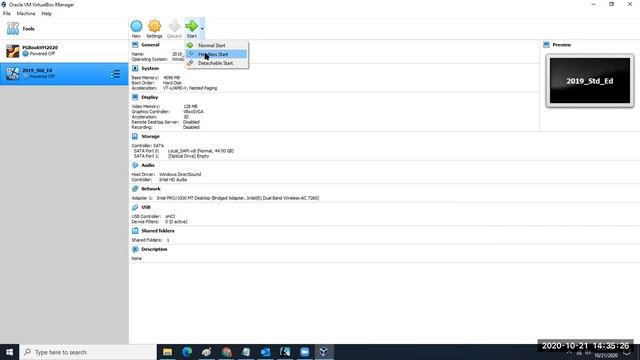Open the Settings gear toolbar icon
This screenshot has width=640, height=360.
click(154, 26)
